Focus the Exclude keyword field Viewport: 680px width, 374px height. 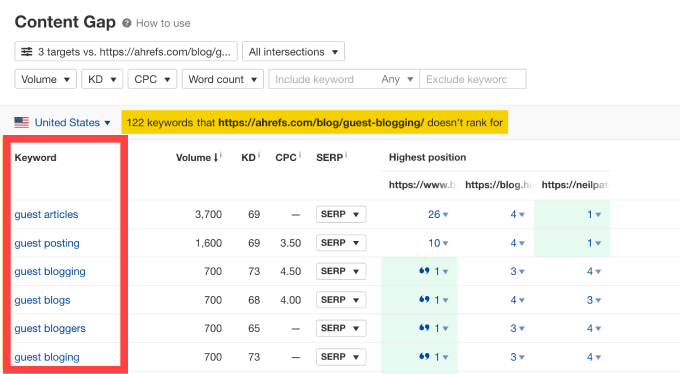coord(473,79)
